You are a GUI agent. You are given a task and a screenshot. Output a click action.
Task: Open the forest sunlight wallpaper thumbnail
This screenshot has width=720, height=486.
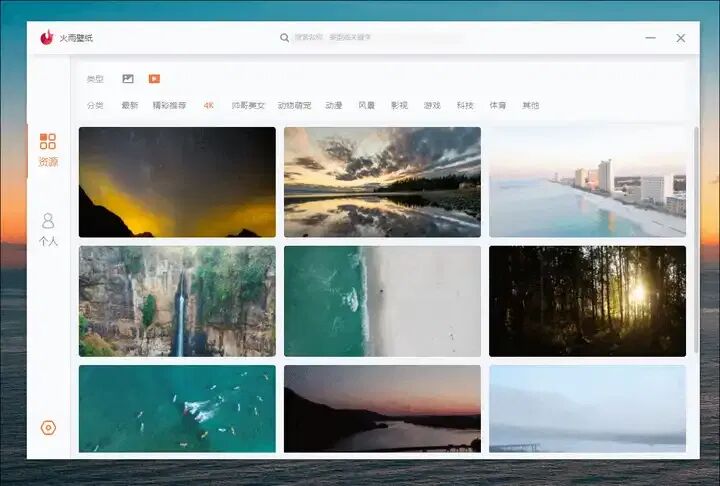click(x=588, y=301)
